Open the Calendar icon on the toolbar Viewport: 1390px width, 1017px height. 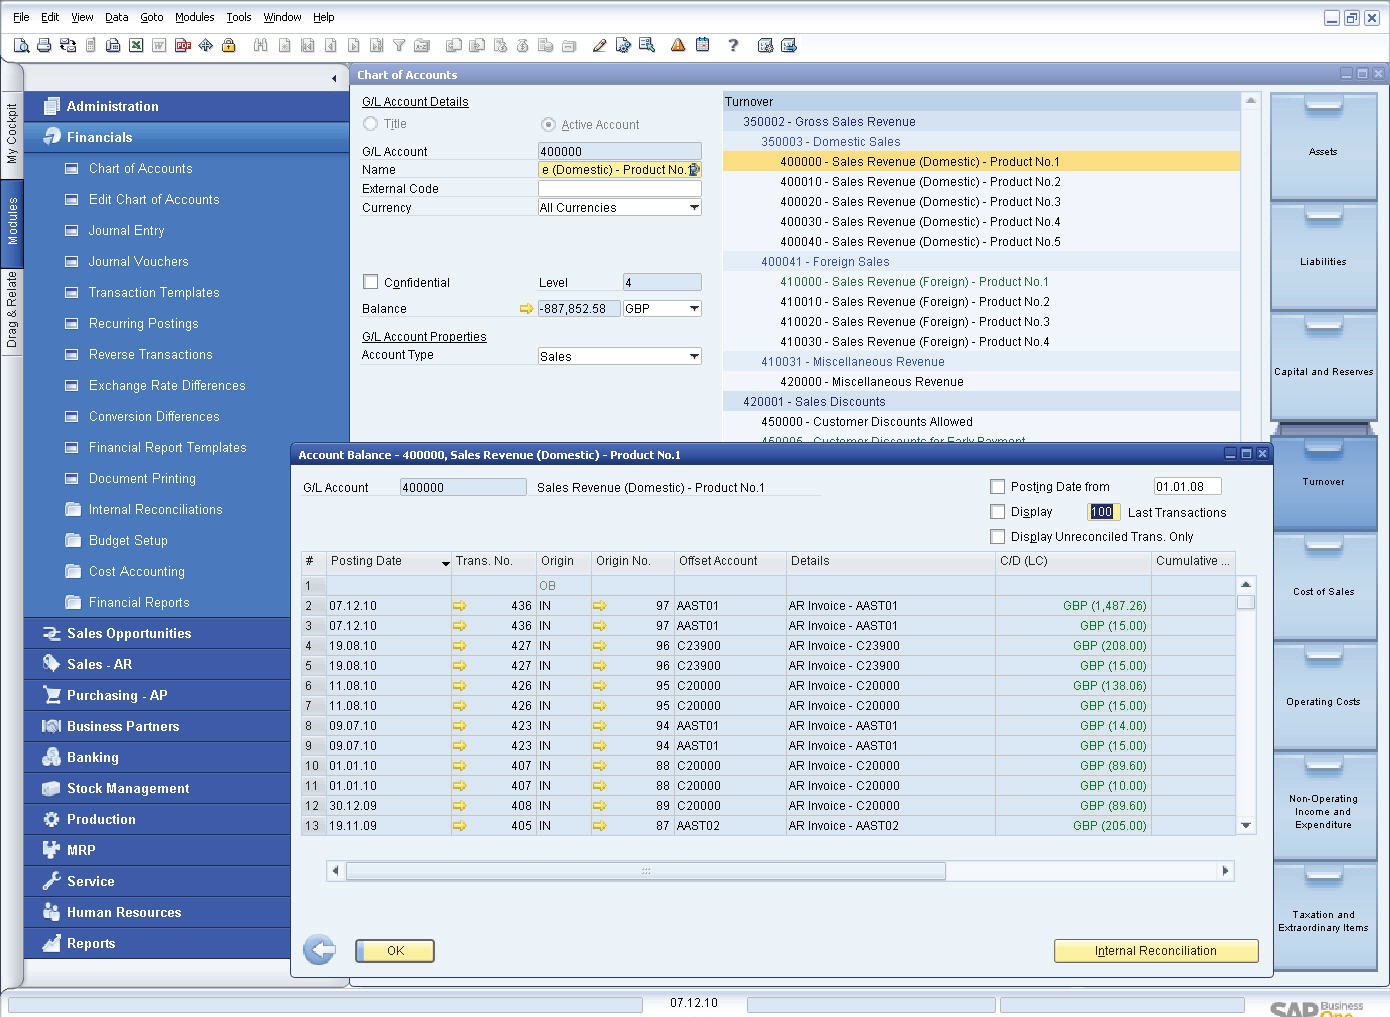tap(703, 45)
